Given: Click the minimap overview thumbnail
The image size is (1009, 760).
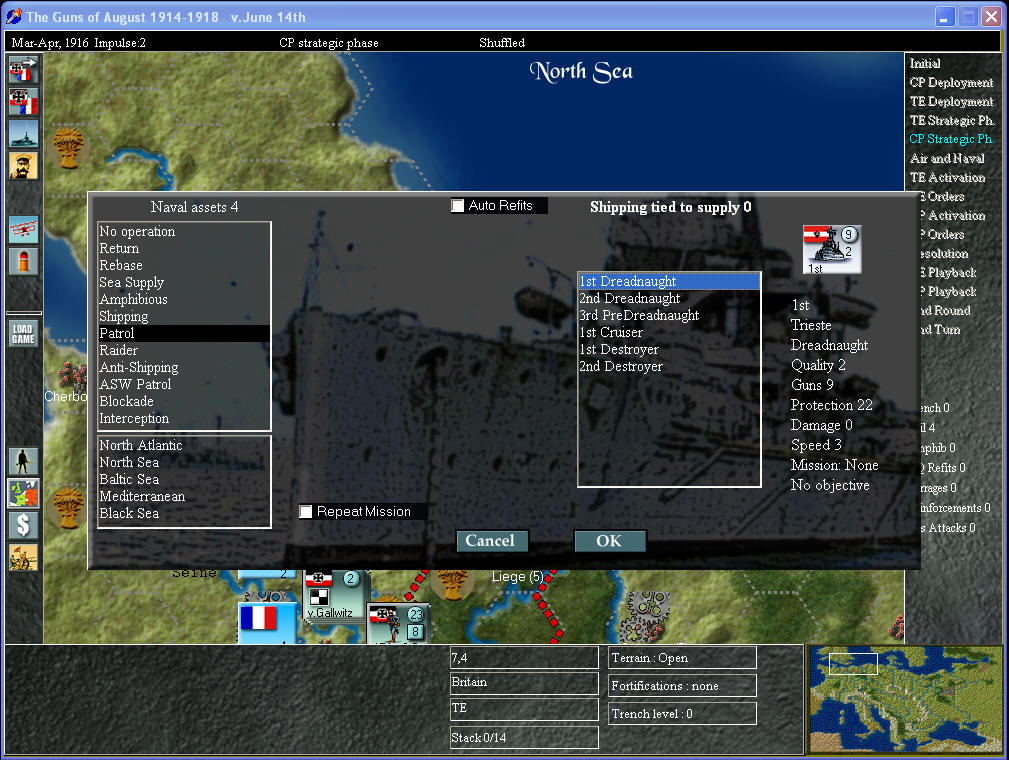Looking at the screenshot, I should [x=904, y=700].
